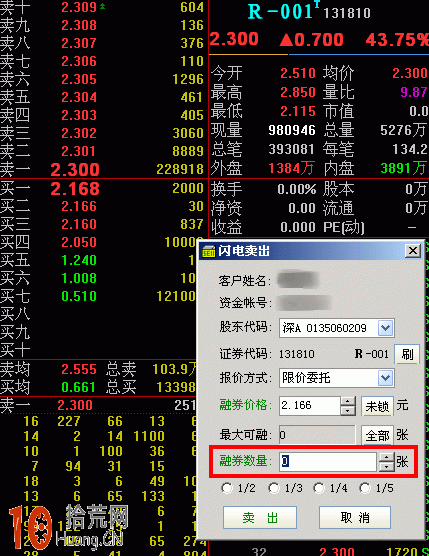
Task: Click the 刷 refresh button
Action: [x=407, y=354]
